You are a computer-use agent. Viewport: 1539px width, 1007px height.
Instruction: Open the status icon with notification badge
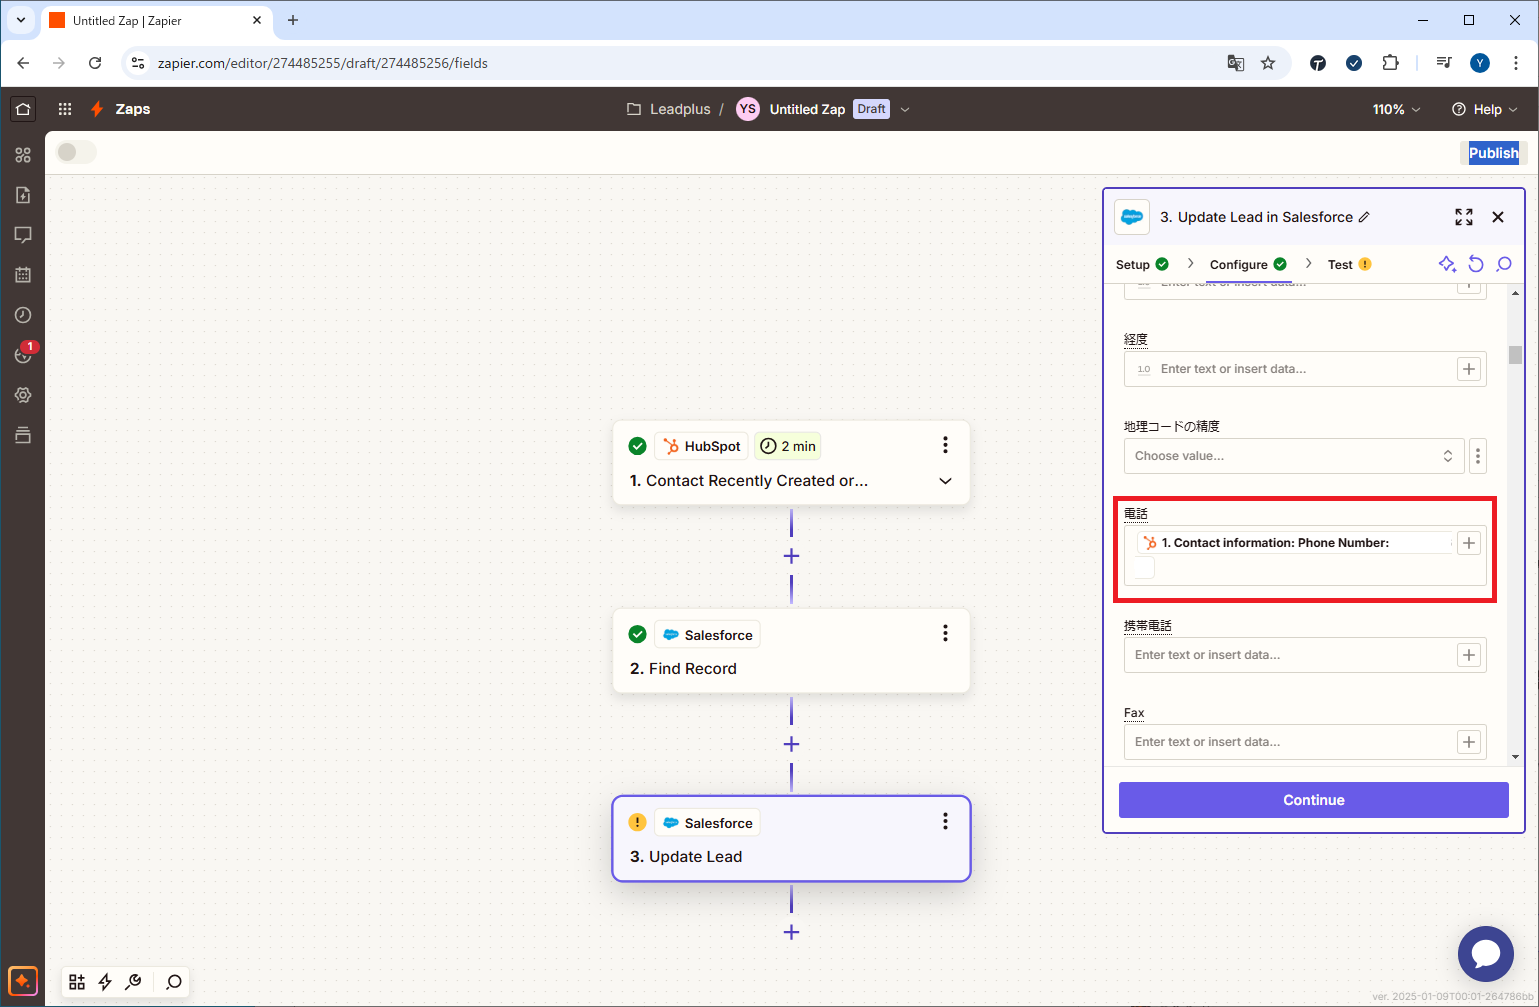(x=23, y=355)
